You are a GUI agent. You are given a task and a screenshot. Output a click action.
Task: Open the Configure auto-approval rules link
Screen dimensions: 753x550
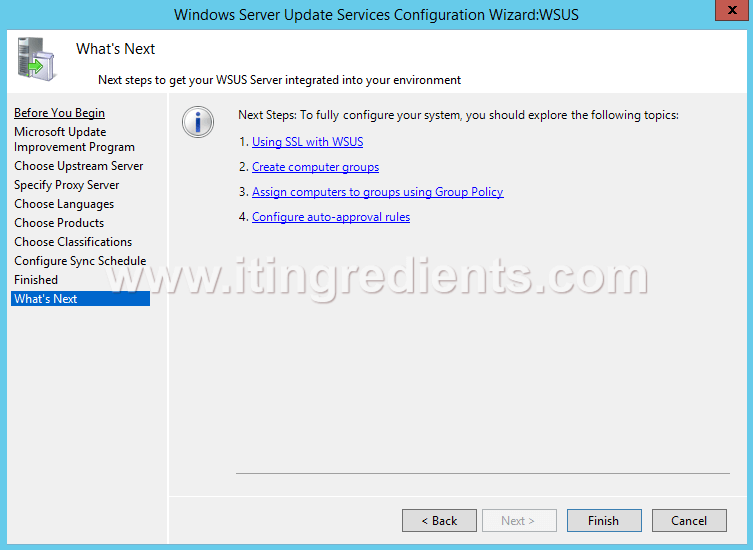tap(331, 217)
